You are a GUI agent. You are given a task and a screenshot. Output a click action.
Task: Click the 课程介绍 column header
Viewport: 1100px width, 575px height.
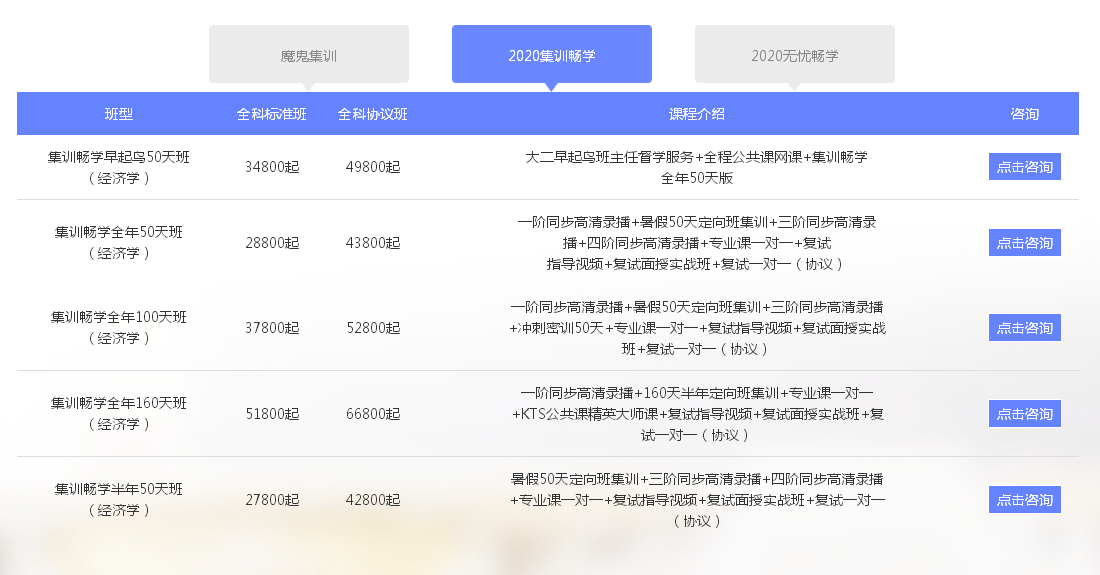[697, 114]
